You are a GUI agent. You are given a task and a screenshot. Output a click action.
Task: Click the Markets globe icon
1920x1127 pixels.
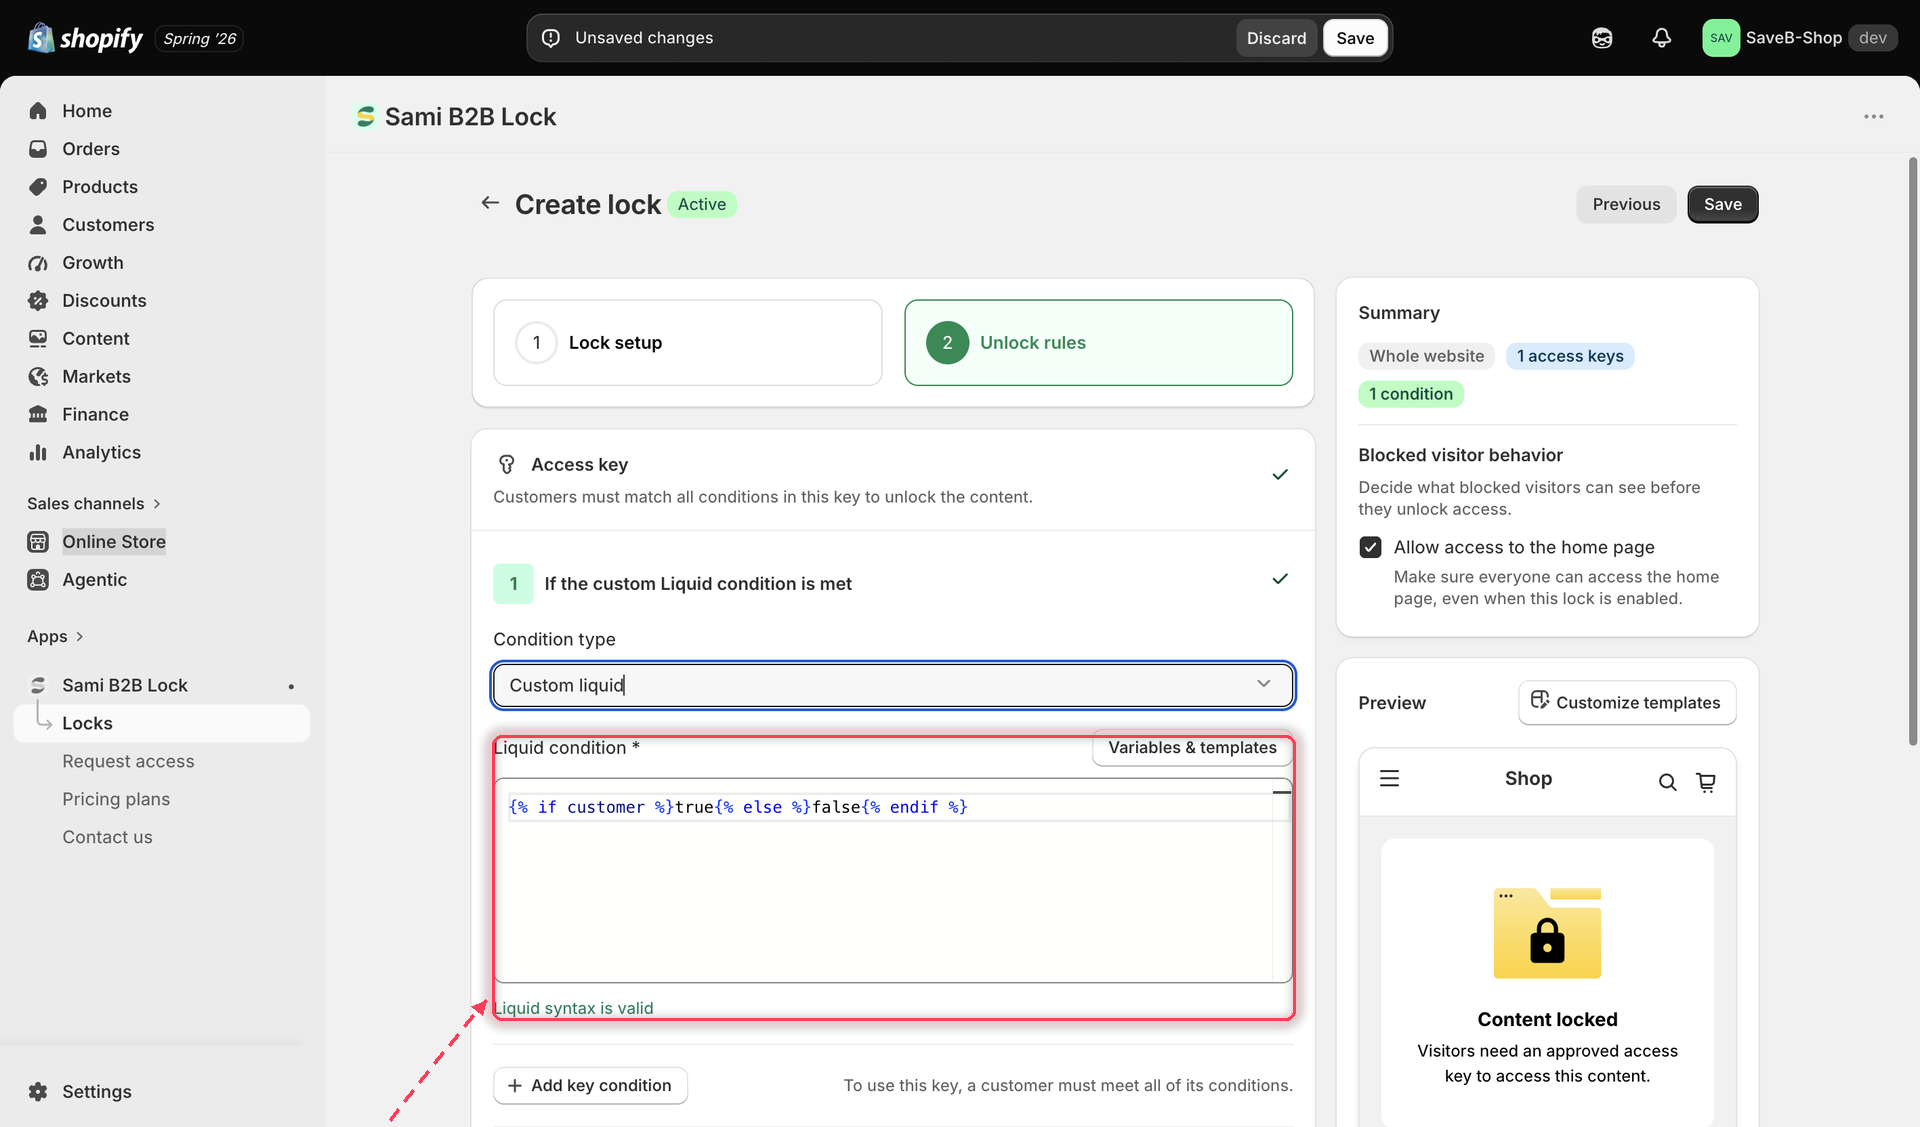(x=38, y=377)
